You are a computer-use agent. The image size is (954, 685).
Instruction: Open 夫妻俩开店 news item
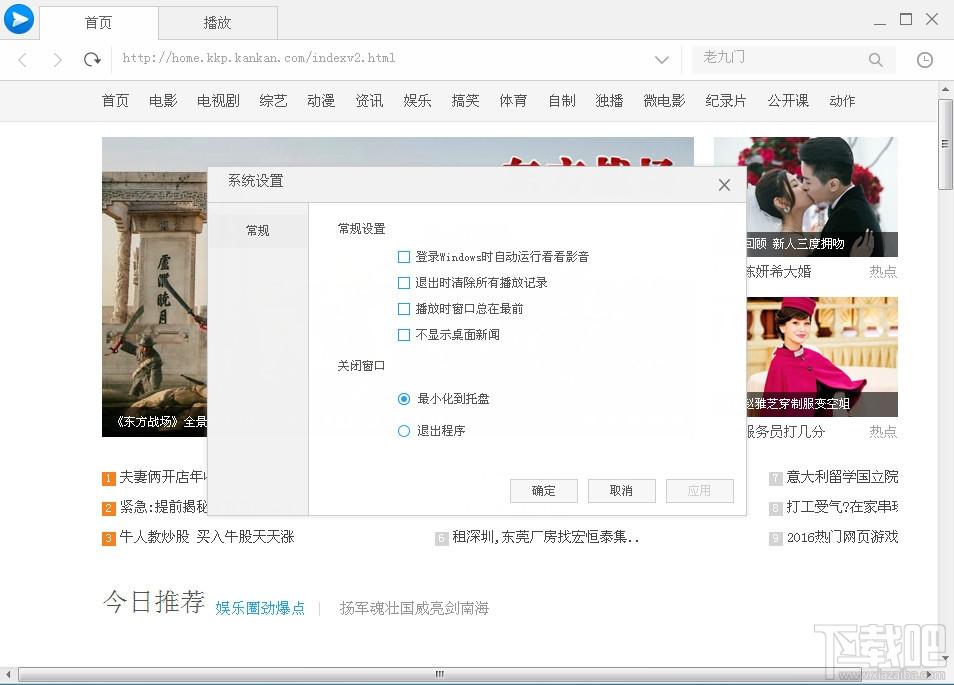point(163,477)
